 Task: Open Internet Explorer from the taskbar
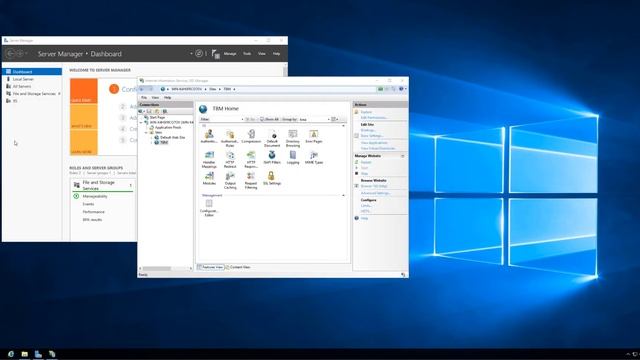tap(11, 354)
